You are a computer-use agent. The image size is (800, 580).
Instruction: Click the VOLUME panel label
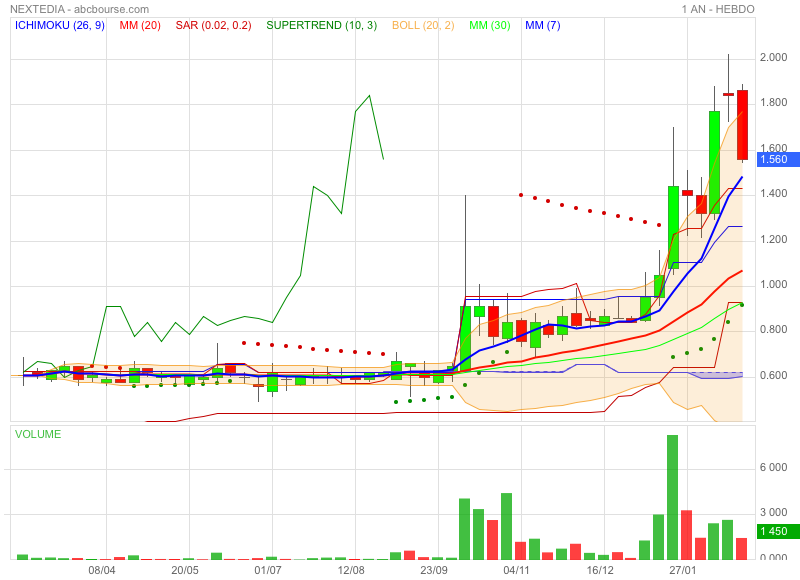38,434
